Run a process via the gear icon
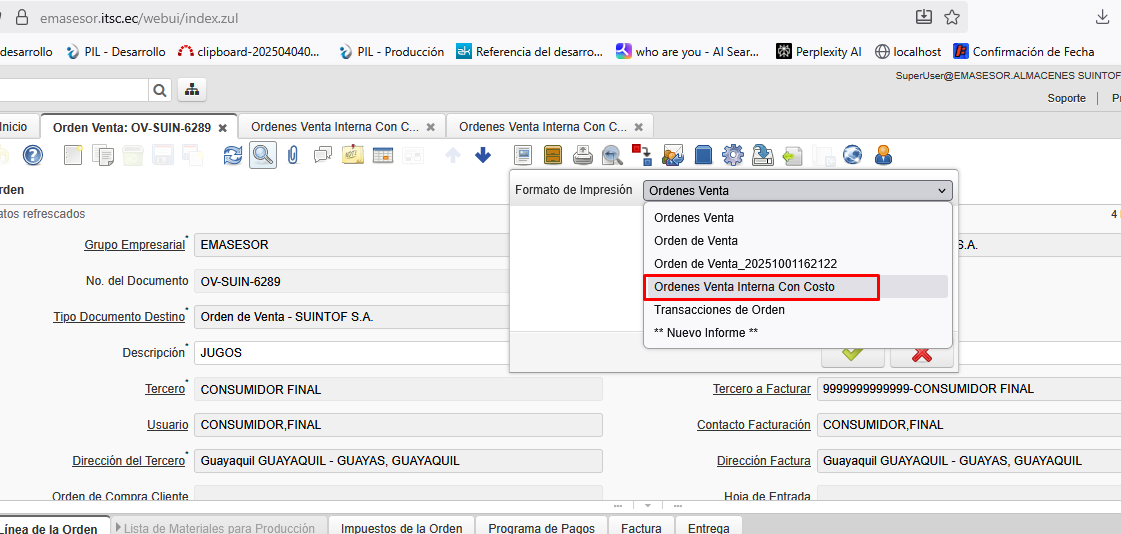Viewport: 1121px width, 534px height. (733, 155)
